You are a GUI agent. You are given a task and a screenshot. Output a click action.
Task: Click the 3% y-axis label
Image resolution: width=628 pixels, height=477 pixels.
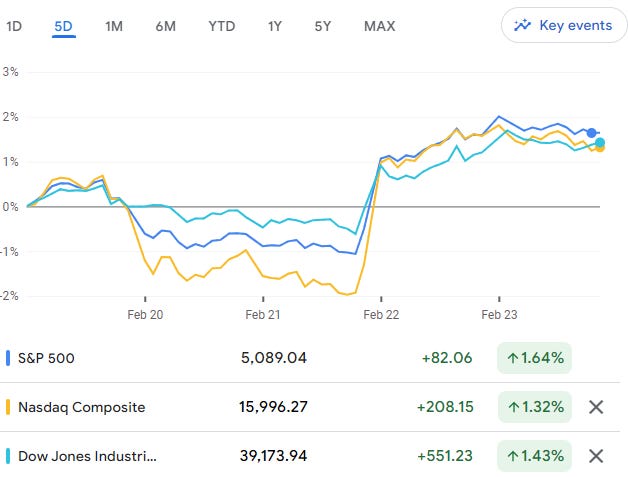[x=10, y=72]
